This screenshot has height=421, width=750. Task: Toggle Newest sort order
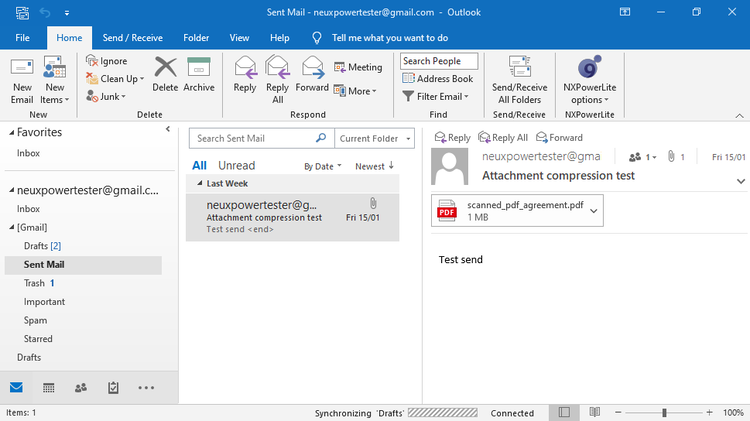pos(374,166)
